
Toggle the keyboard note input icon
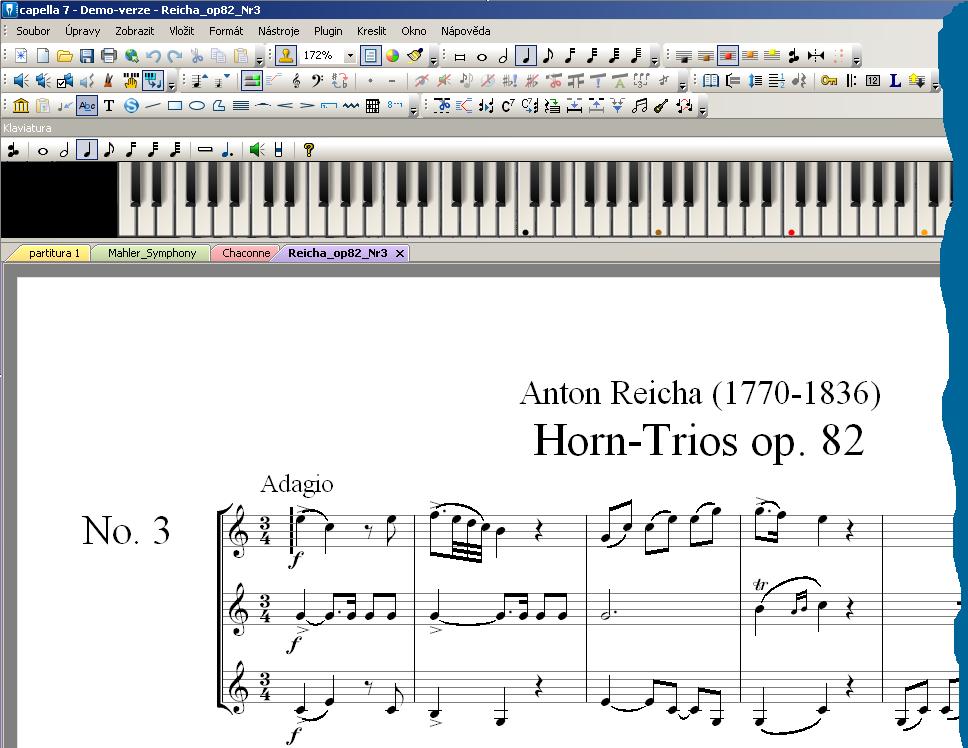(x=152, y=81)
